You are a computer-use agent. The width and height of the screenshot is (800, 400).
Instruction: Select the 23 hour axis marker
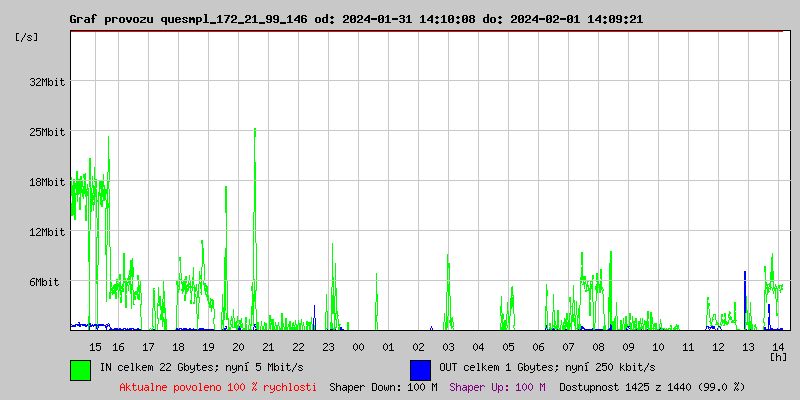click(x=328, y=346)
